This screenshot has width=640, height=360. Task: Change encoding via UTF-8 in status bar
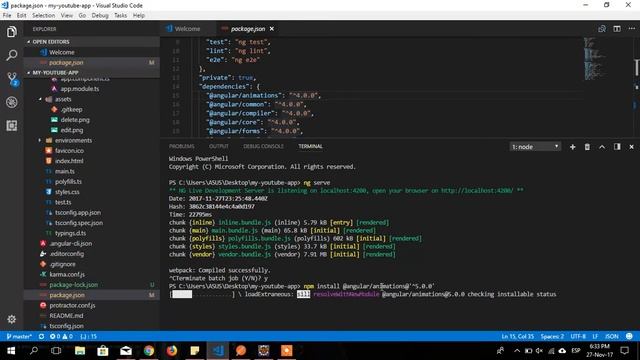pos(578,336)
